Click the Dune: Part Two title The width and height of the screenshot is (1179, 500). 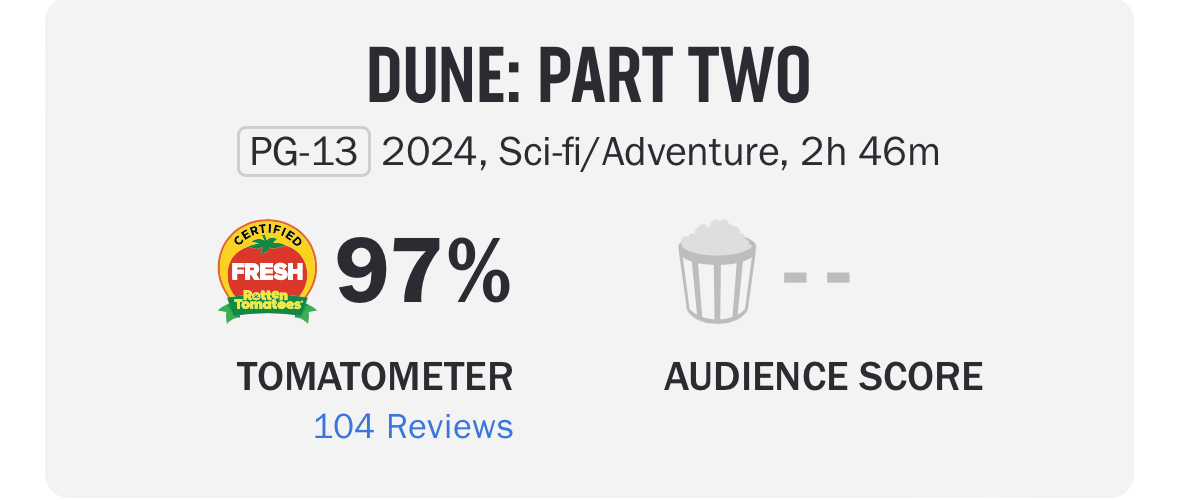click(589, 76)
